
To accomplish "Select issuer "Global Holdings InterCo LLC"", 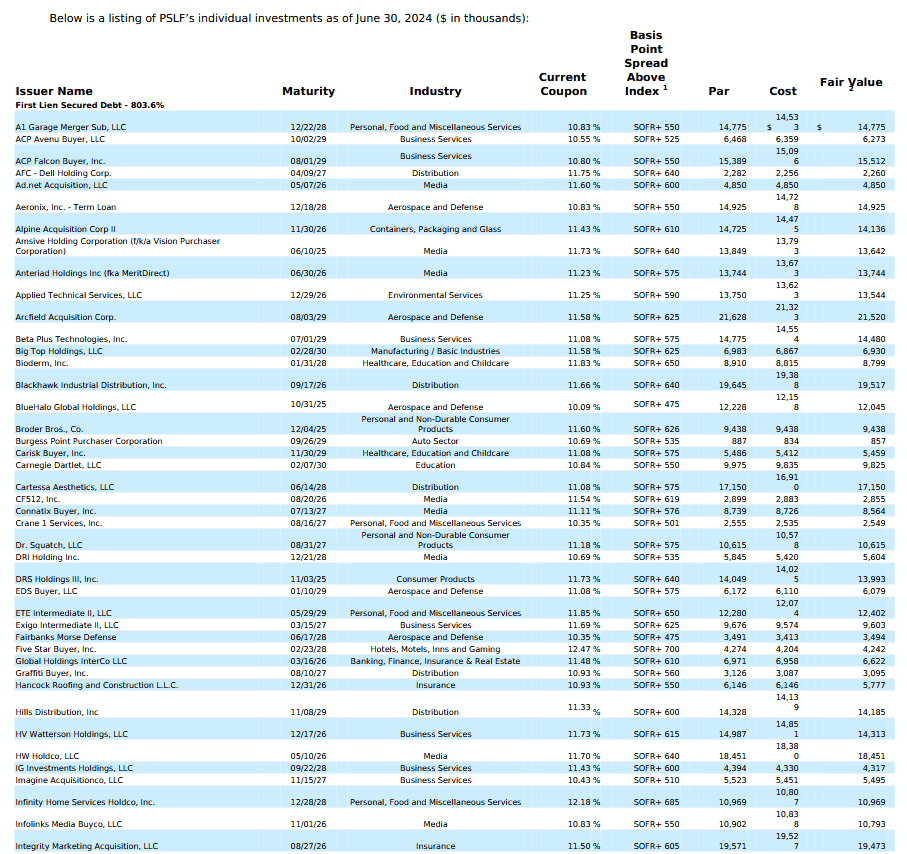I will click(x=71, y=662).
